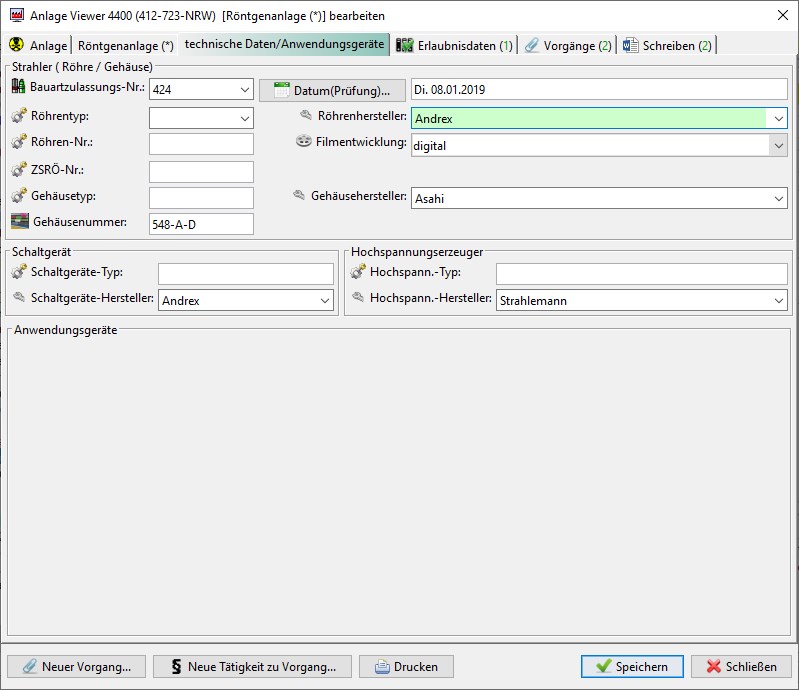Click the radiation icon on Anlage tab
This screenshot has height=690, width=799.
tap(16, 46)
